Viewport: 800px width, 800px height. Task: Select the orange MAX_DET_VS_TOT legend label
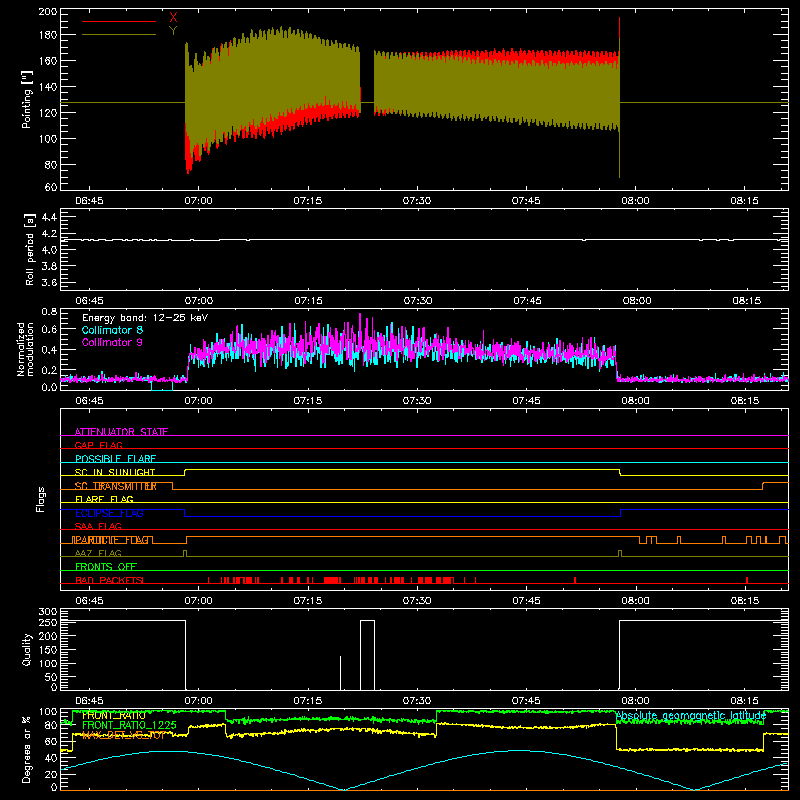coord(123,735)
